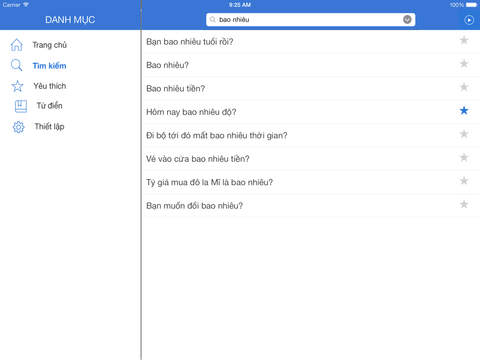Go to Trang chủ menu item
The image size is (480, 360).
click(50, 45)
